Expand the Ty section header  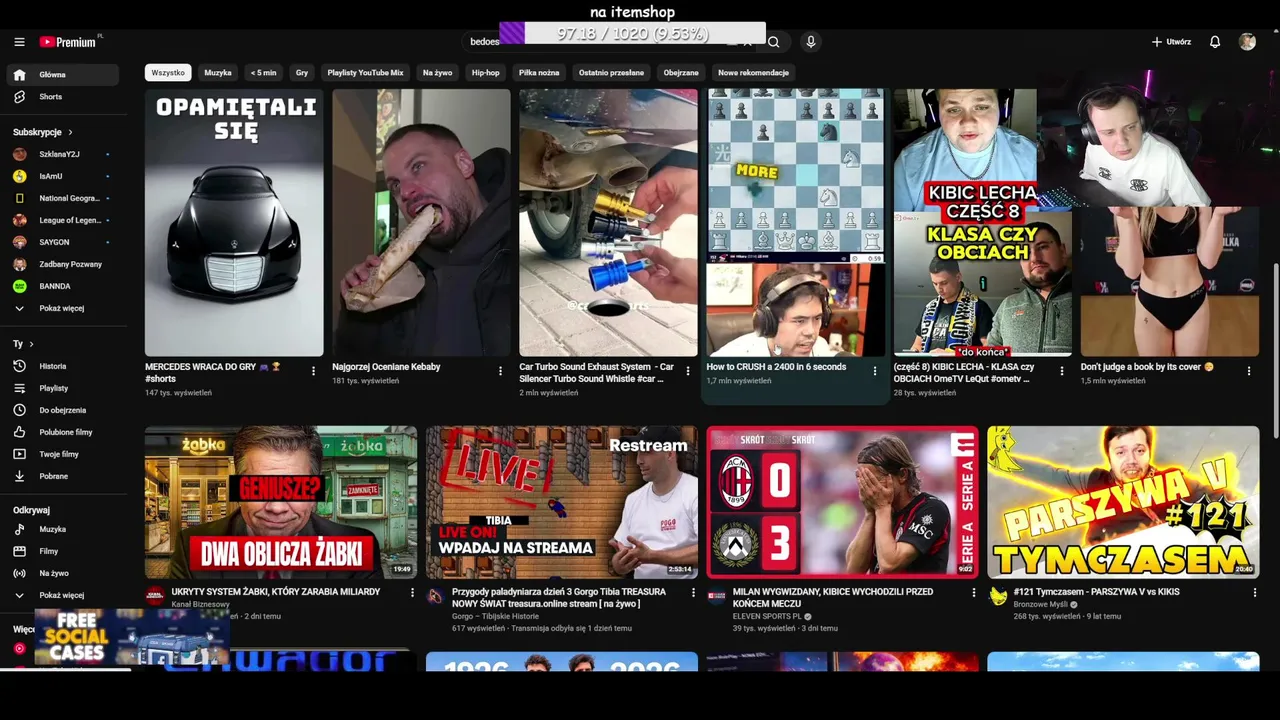coord(23,344)
